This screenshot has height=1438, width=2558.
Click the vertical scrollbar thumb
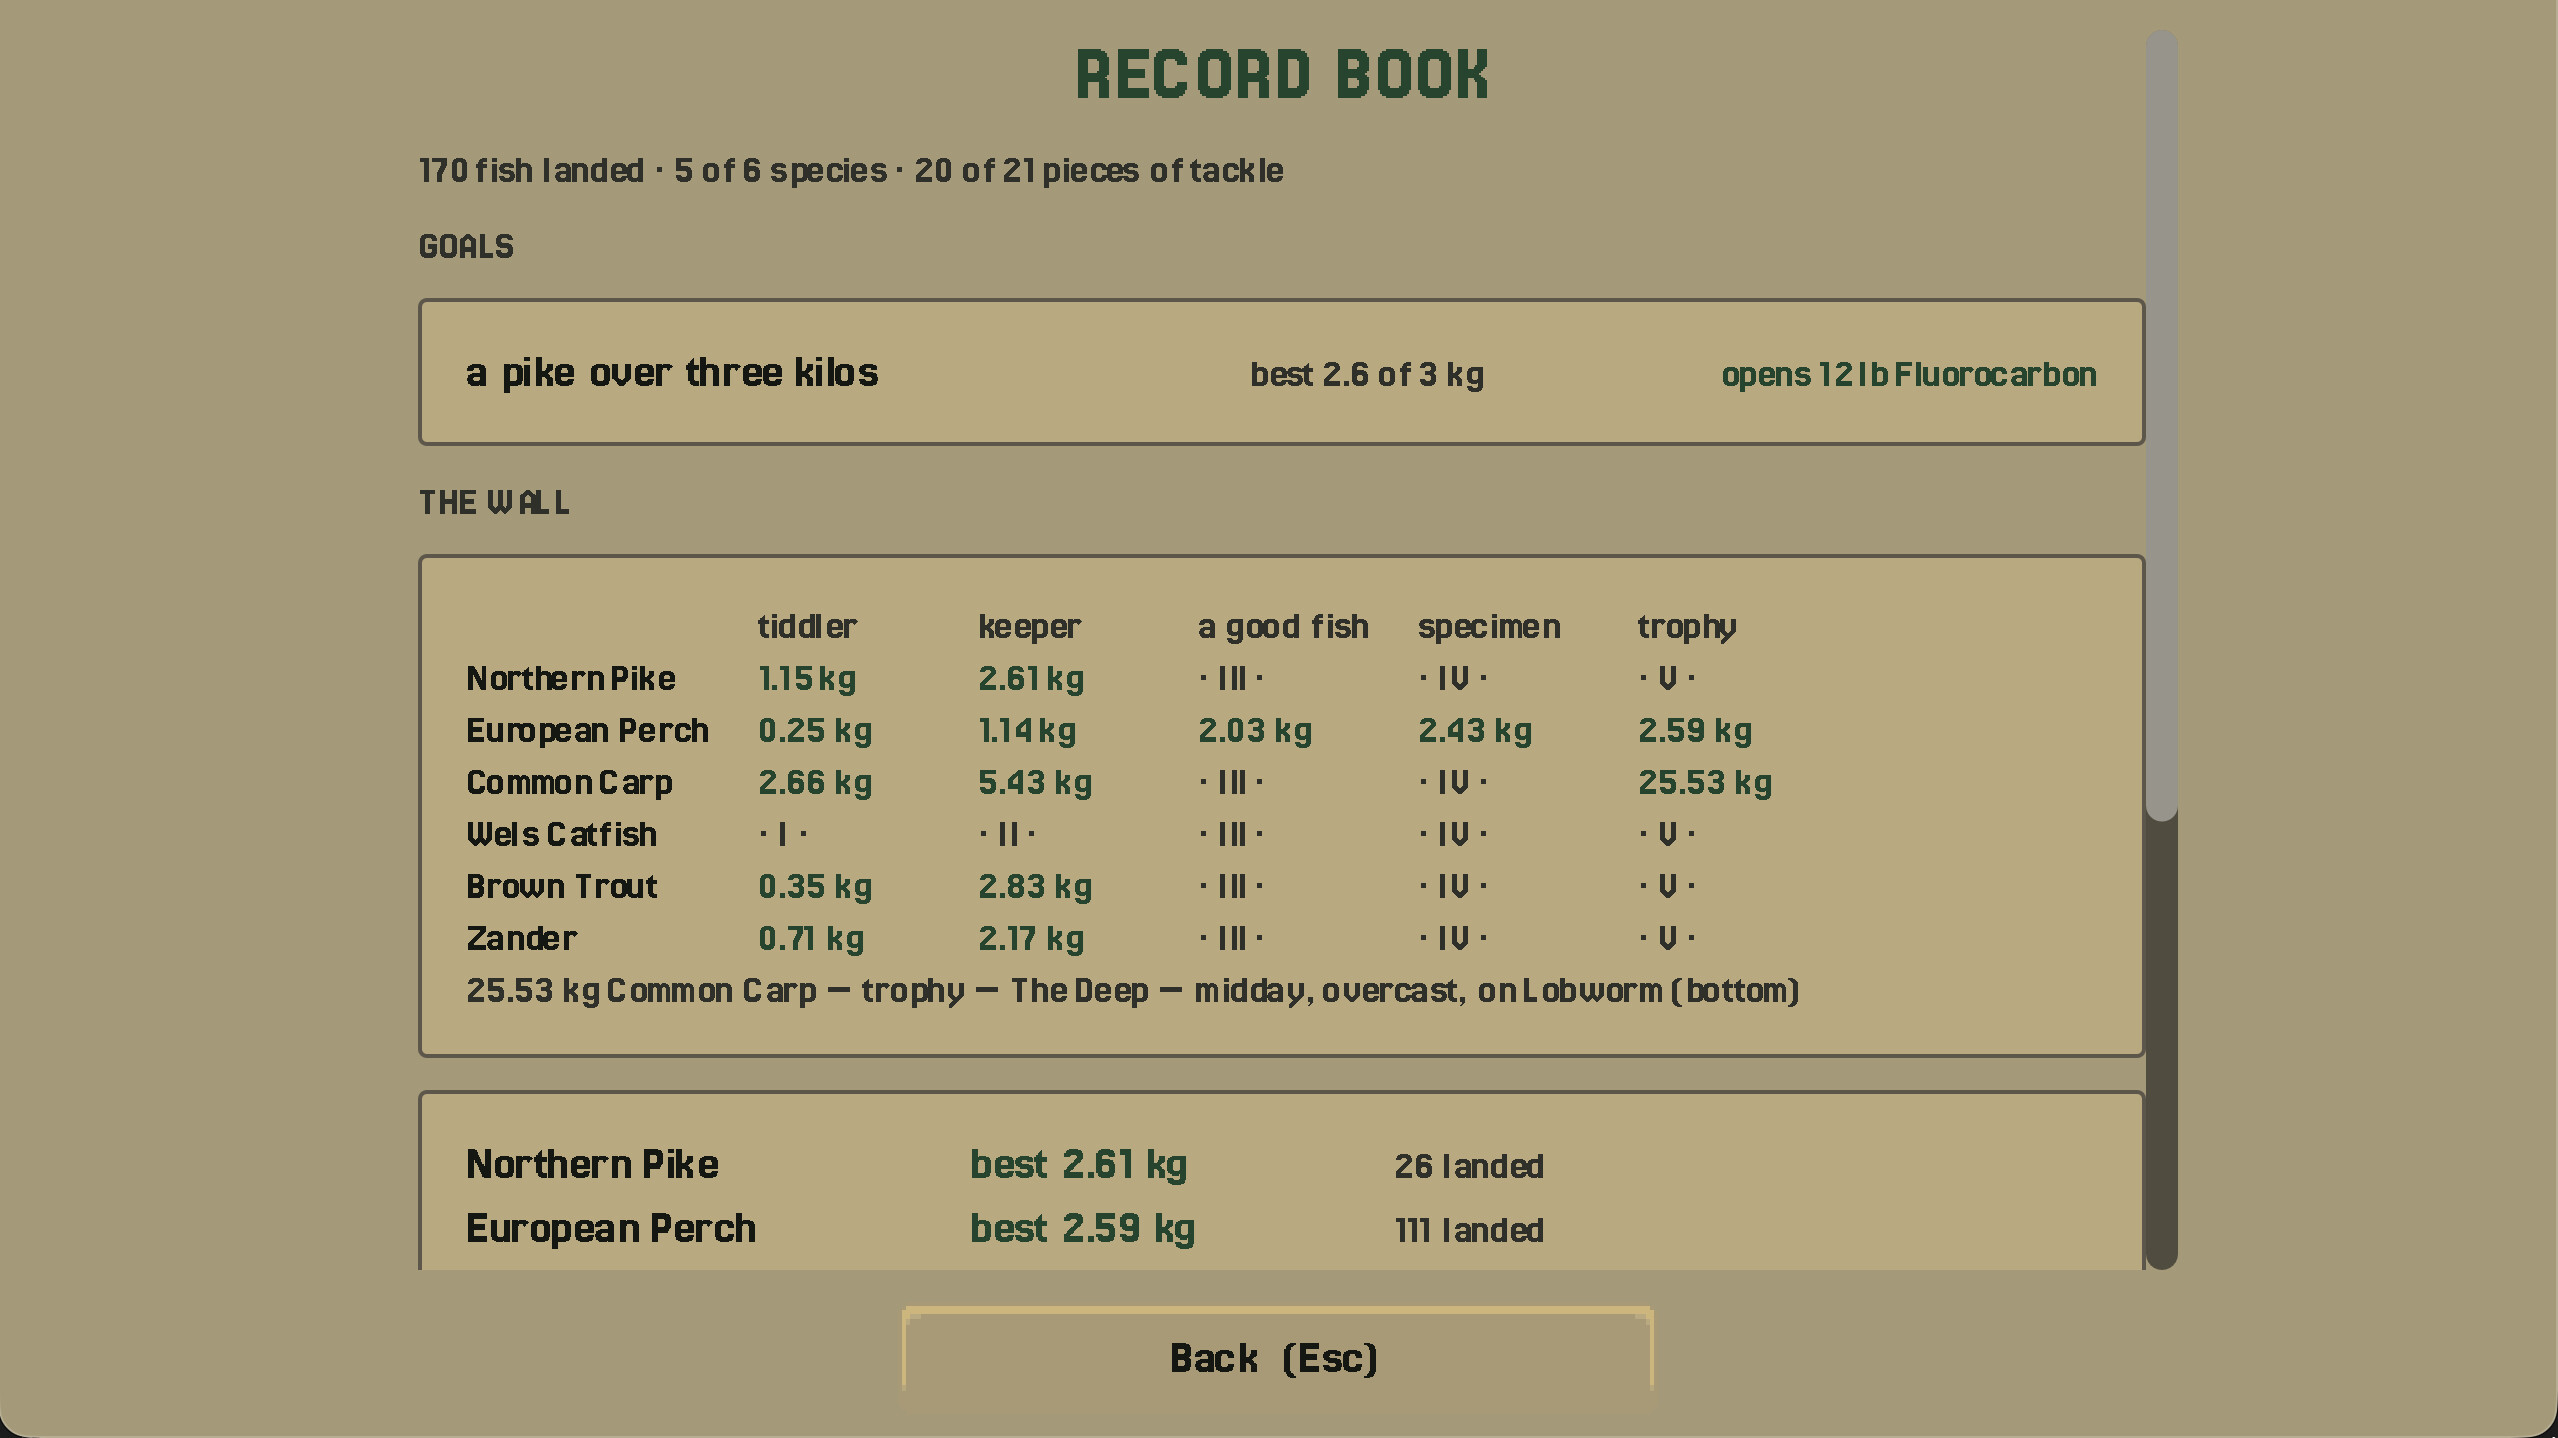pos(2162,426)
